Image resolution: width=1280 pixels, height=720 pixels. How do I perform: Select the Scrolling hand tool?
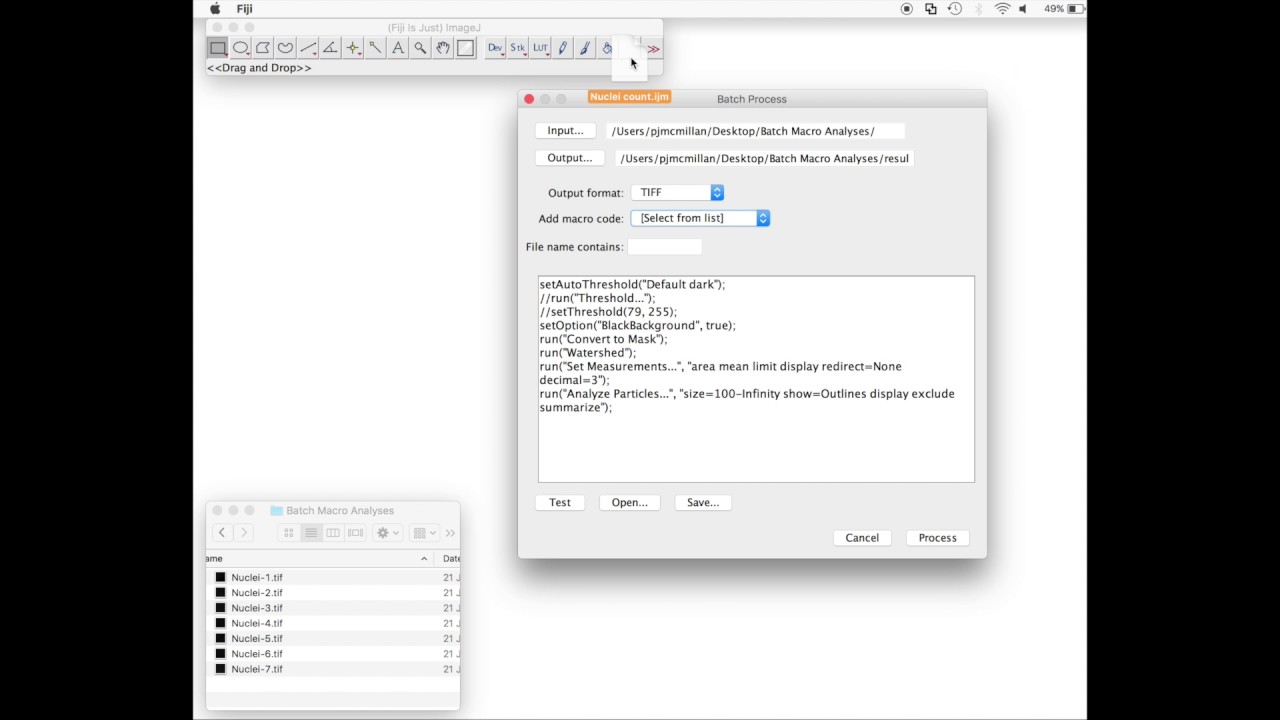pyautogui.click(x=443, y=48)
